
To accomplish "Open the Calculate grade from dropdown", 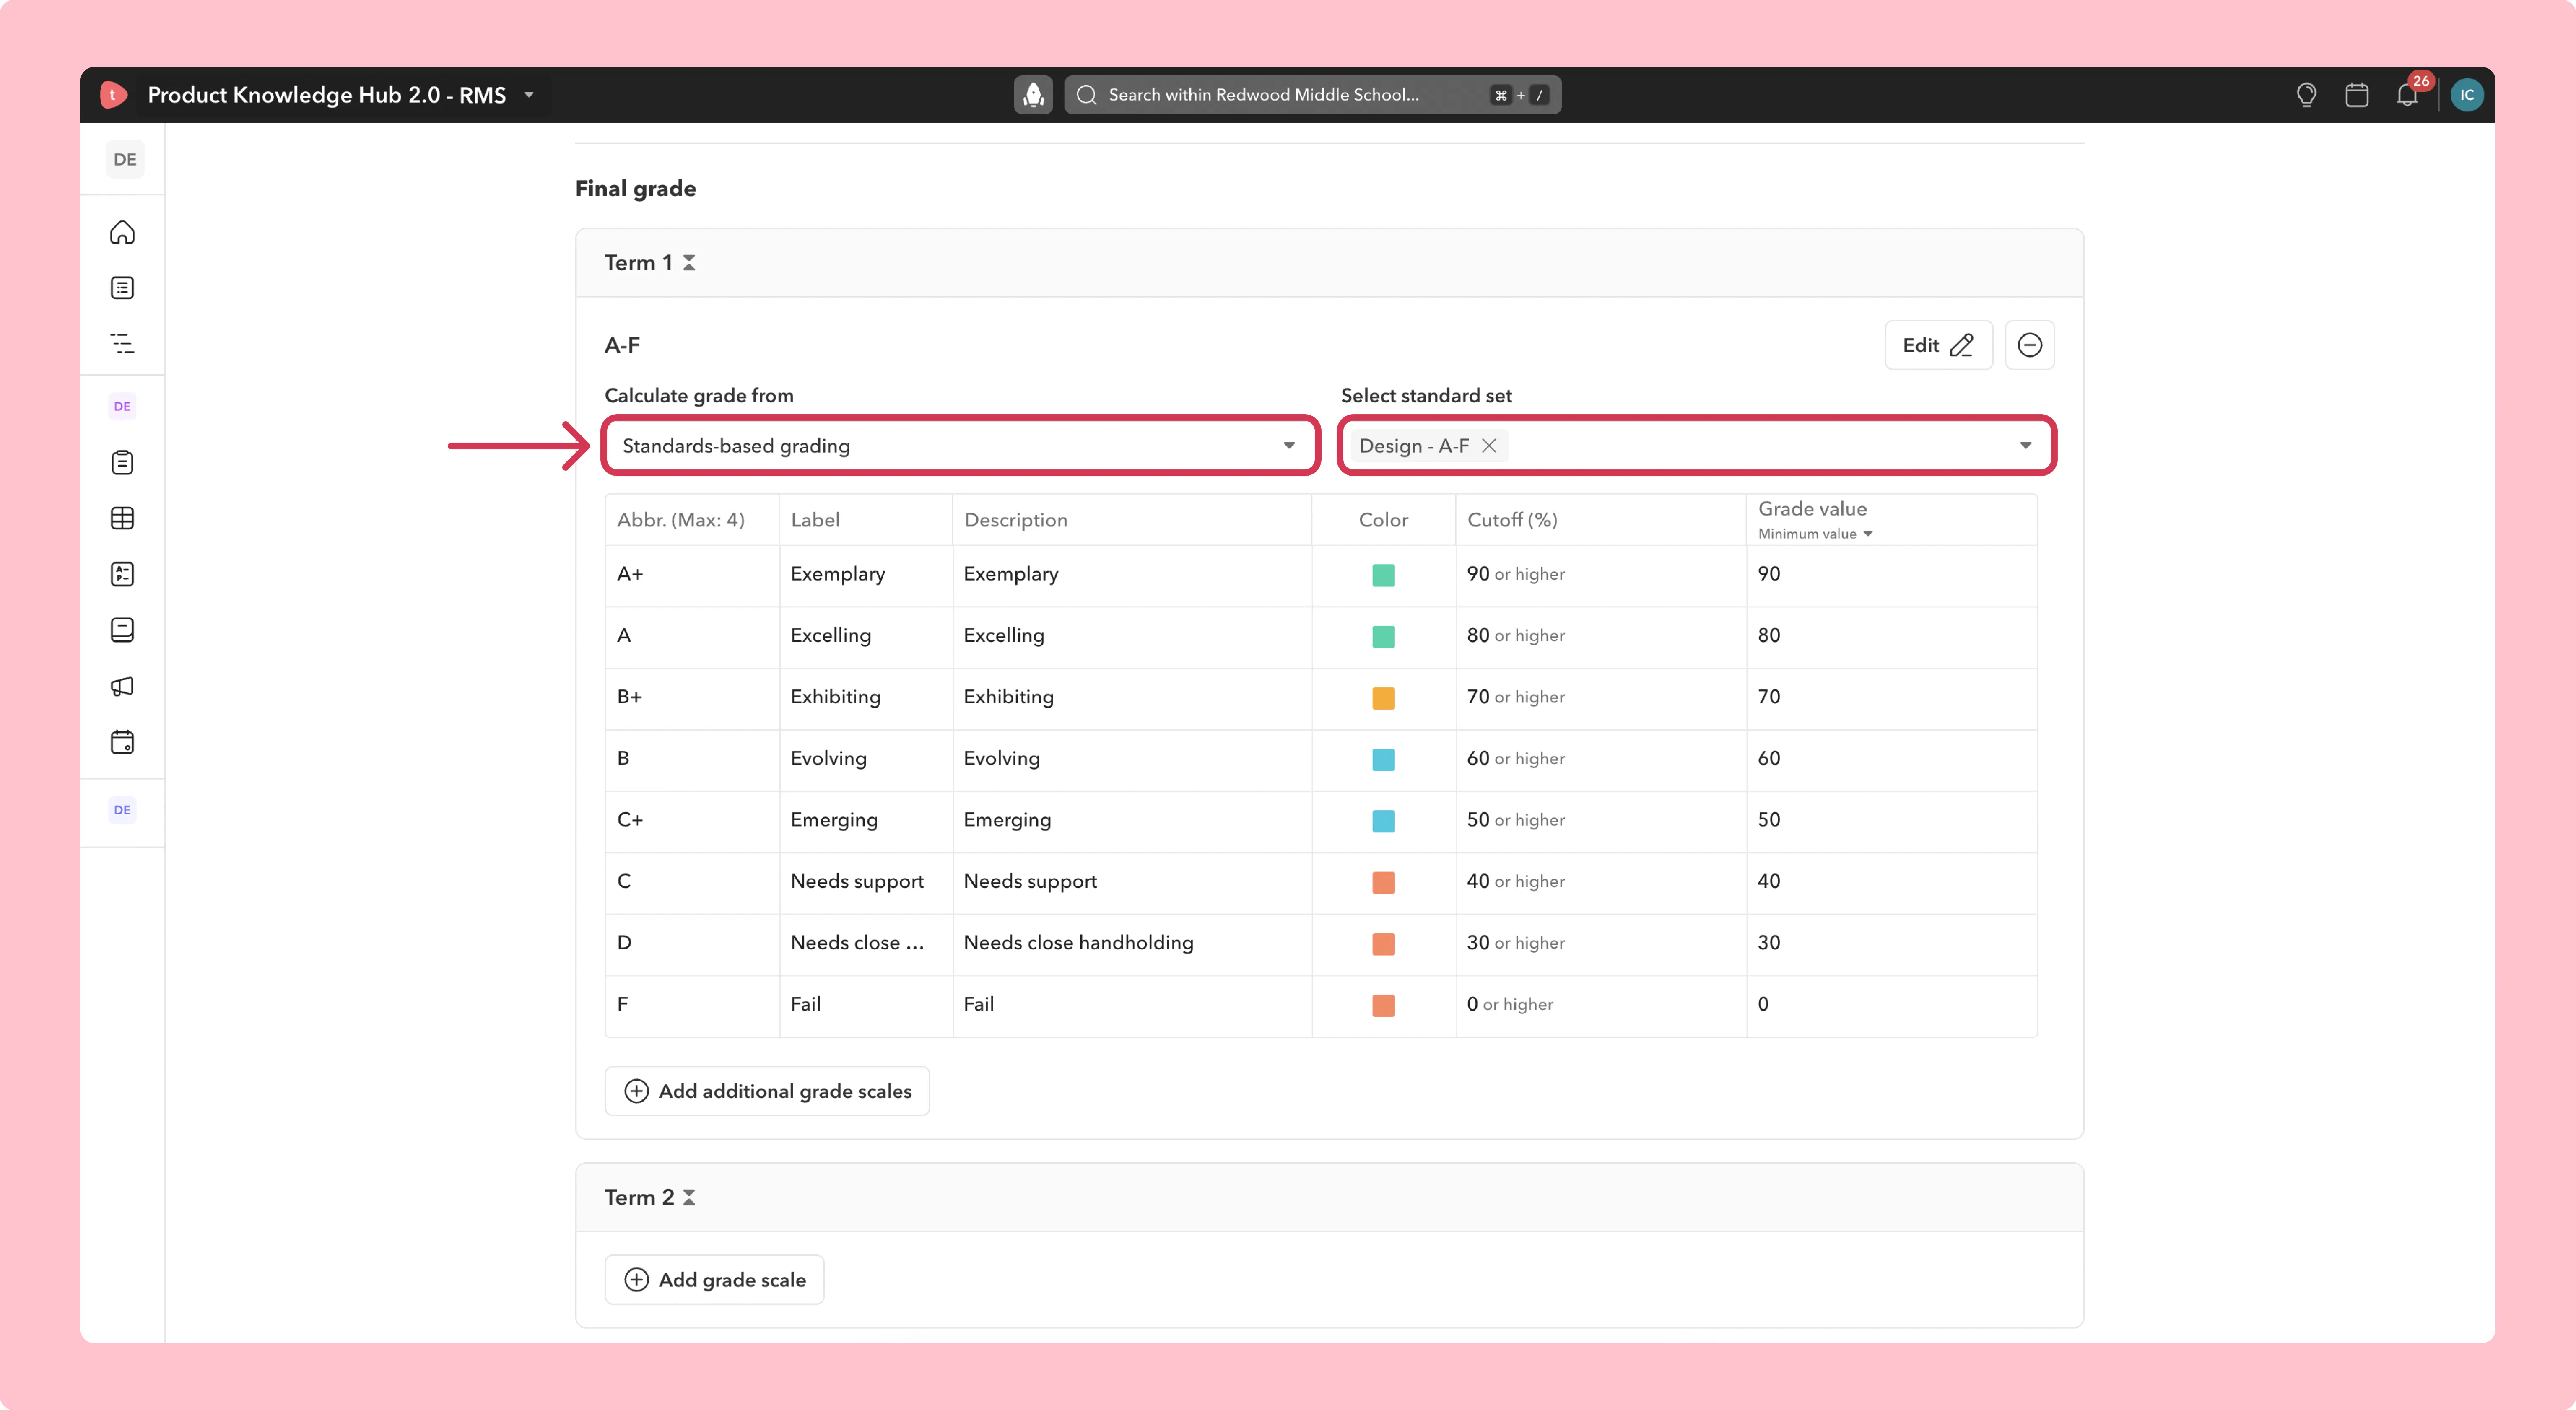I will point(960,446).
